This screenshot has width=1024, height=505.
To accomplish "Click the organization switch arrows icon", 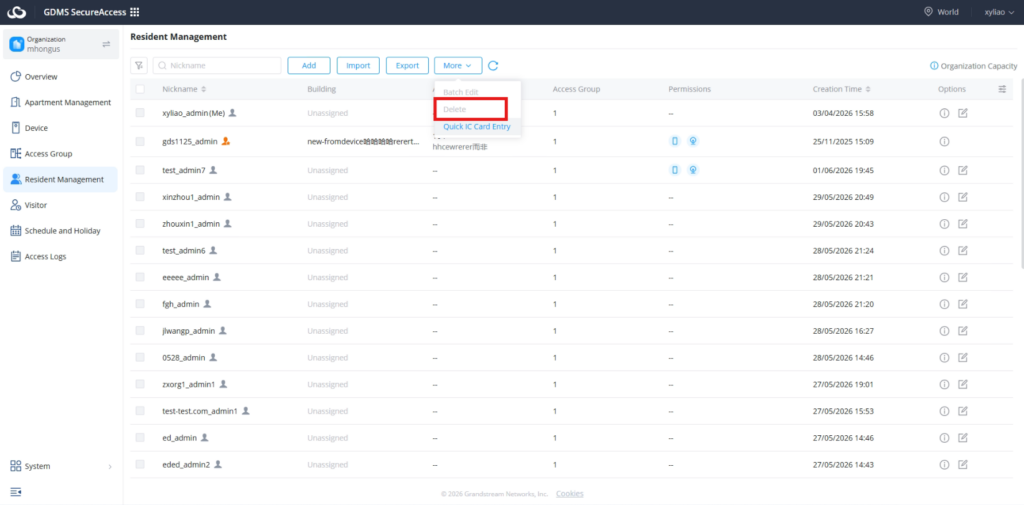I will click(x=106, y=44).
